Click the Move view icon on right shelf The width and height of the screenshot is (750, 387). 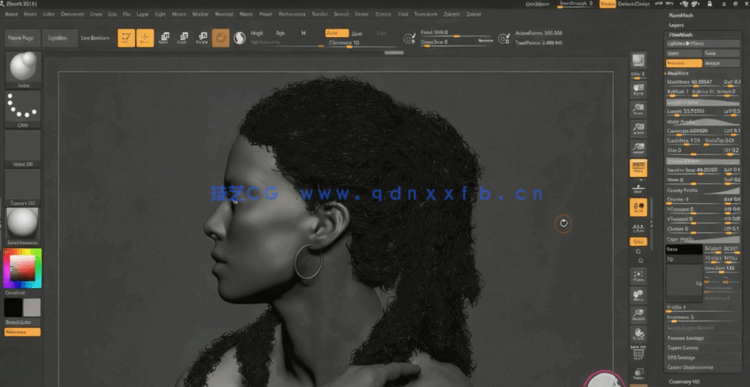click(x=639, y=296)
